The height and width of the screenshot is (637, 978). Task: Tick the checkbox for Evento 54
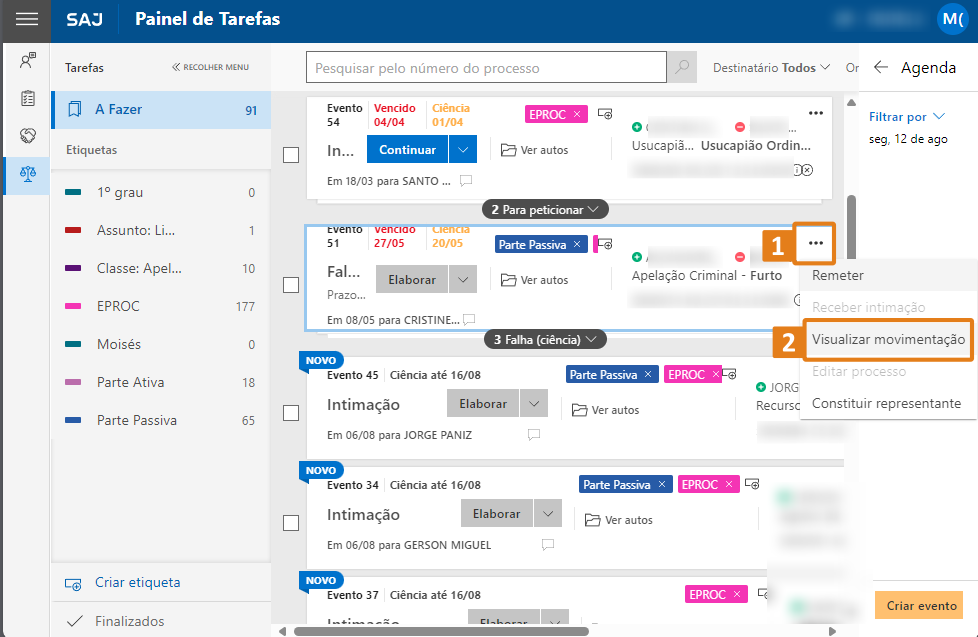tap(291, 155)
